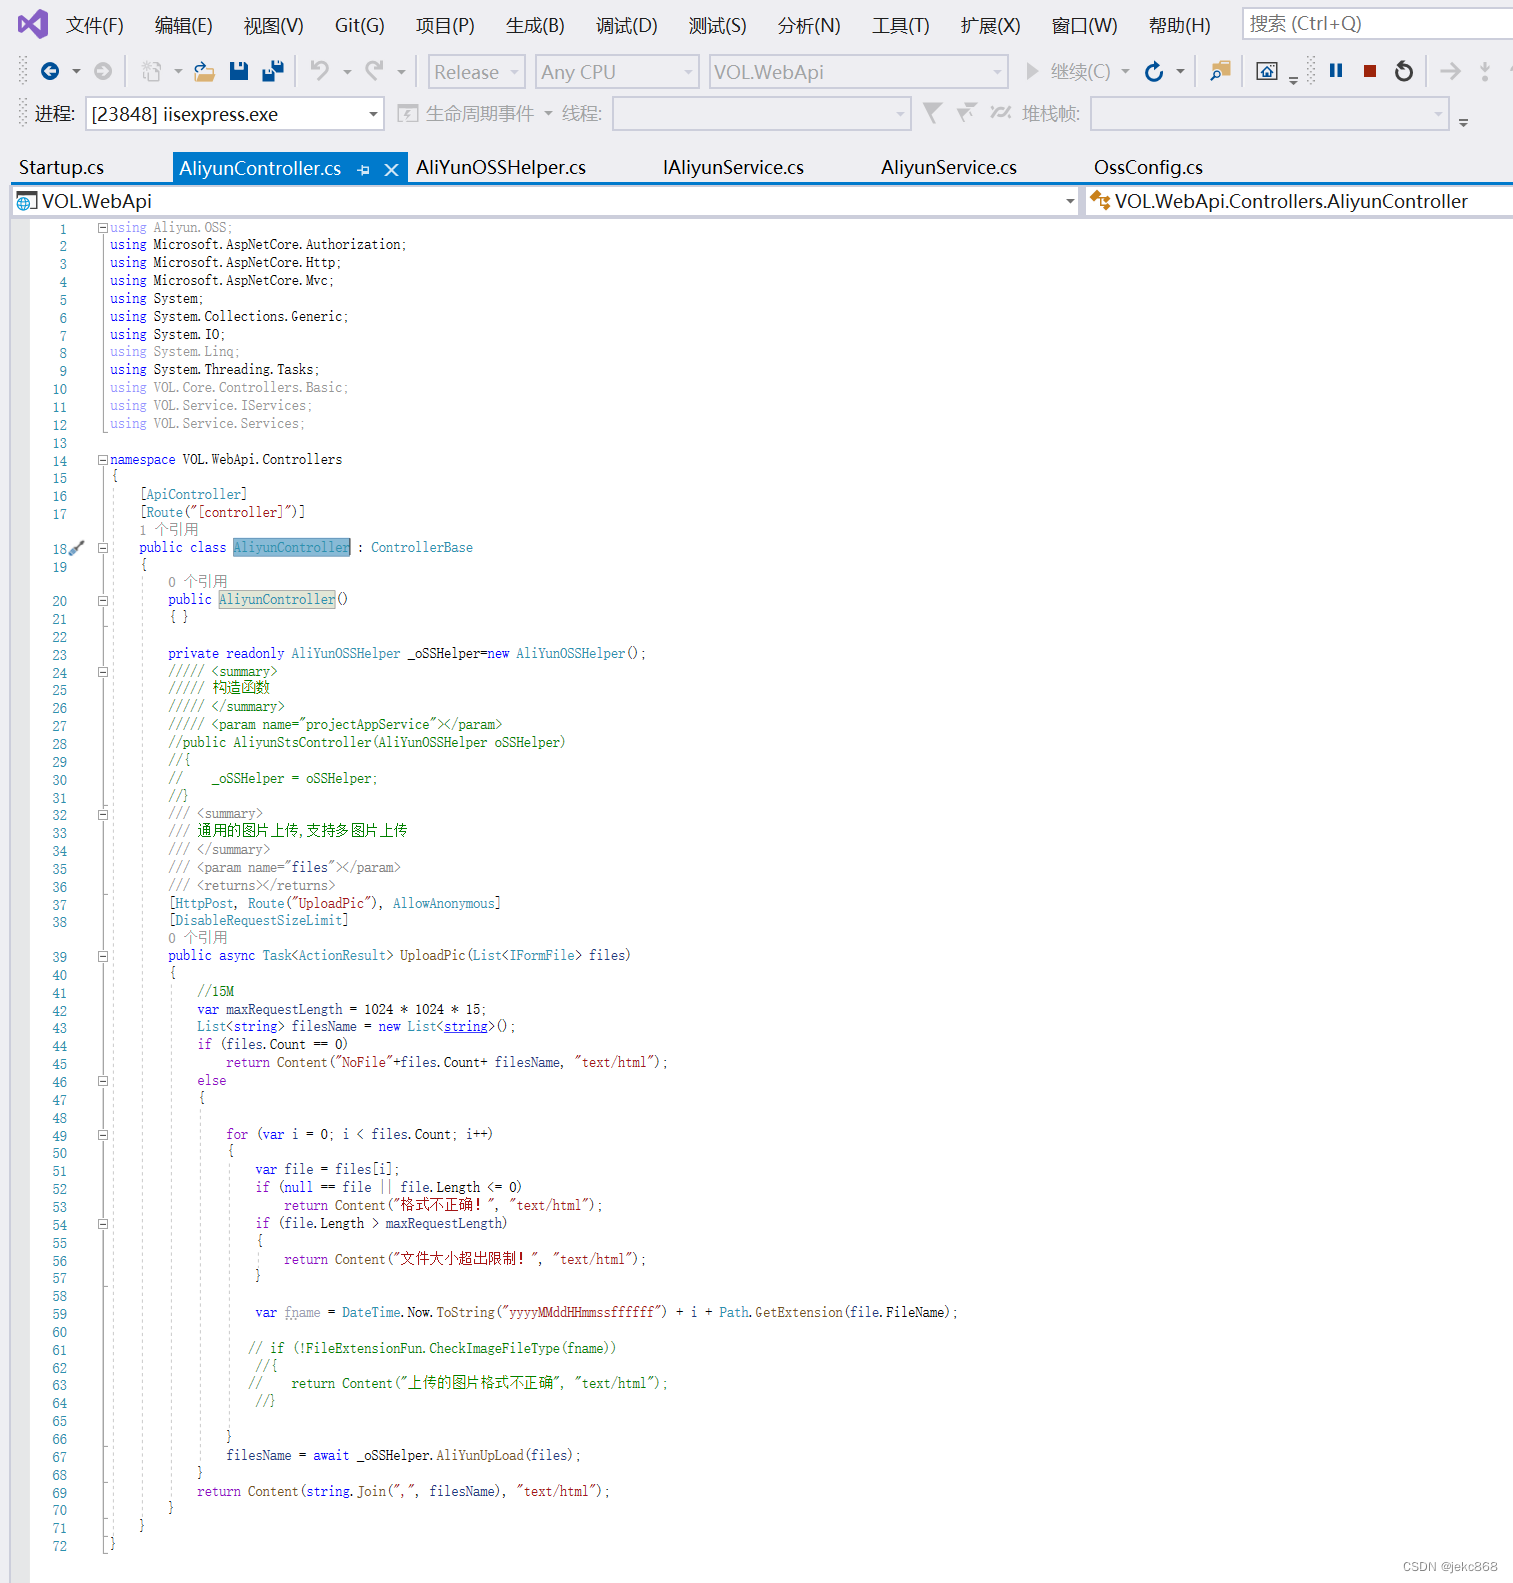Collapse the else block on line 46
The image size is (1513, 1583).
102,1081
